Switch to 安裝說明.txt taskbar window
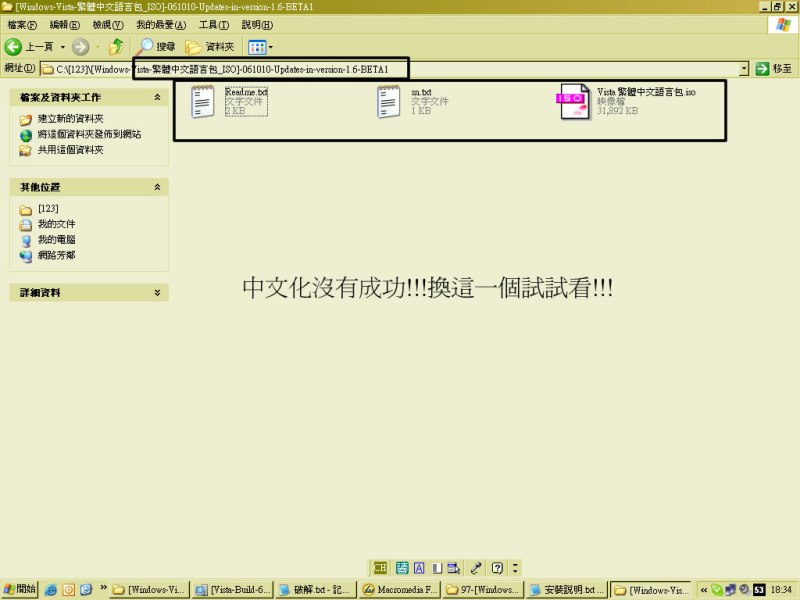This screenshot has height=600, width=800. coord(566,590)
